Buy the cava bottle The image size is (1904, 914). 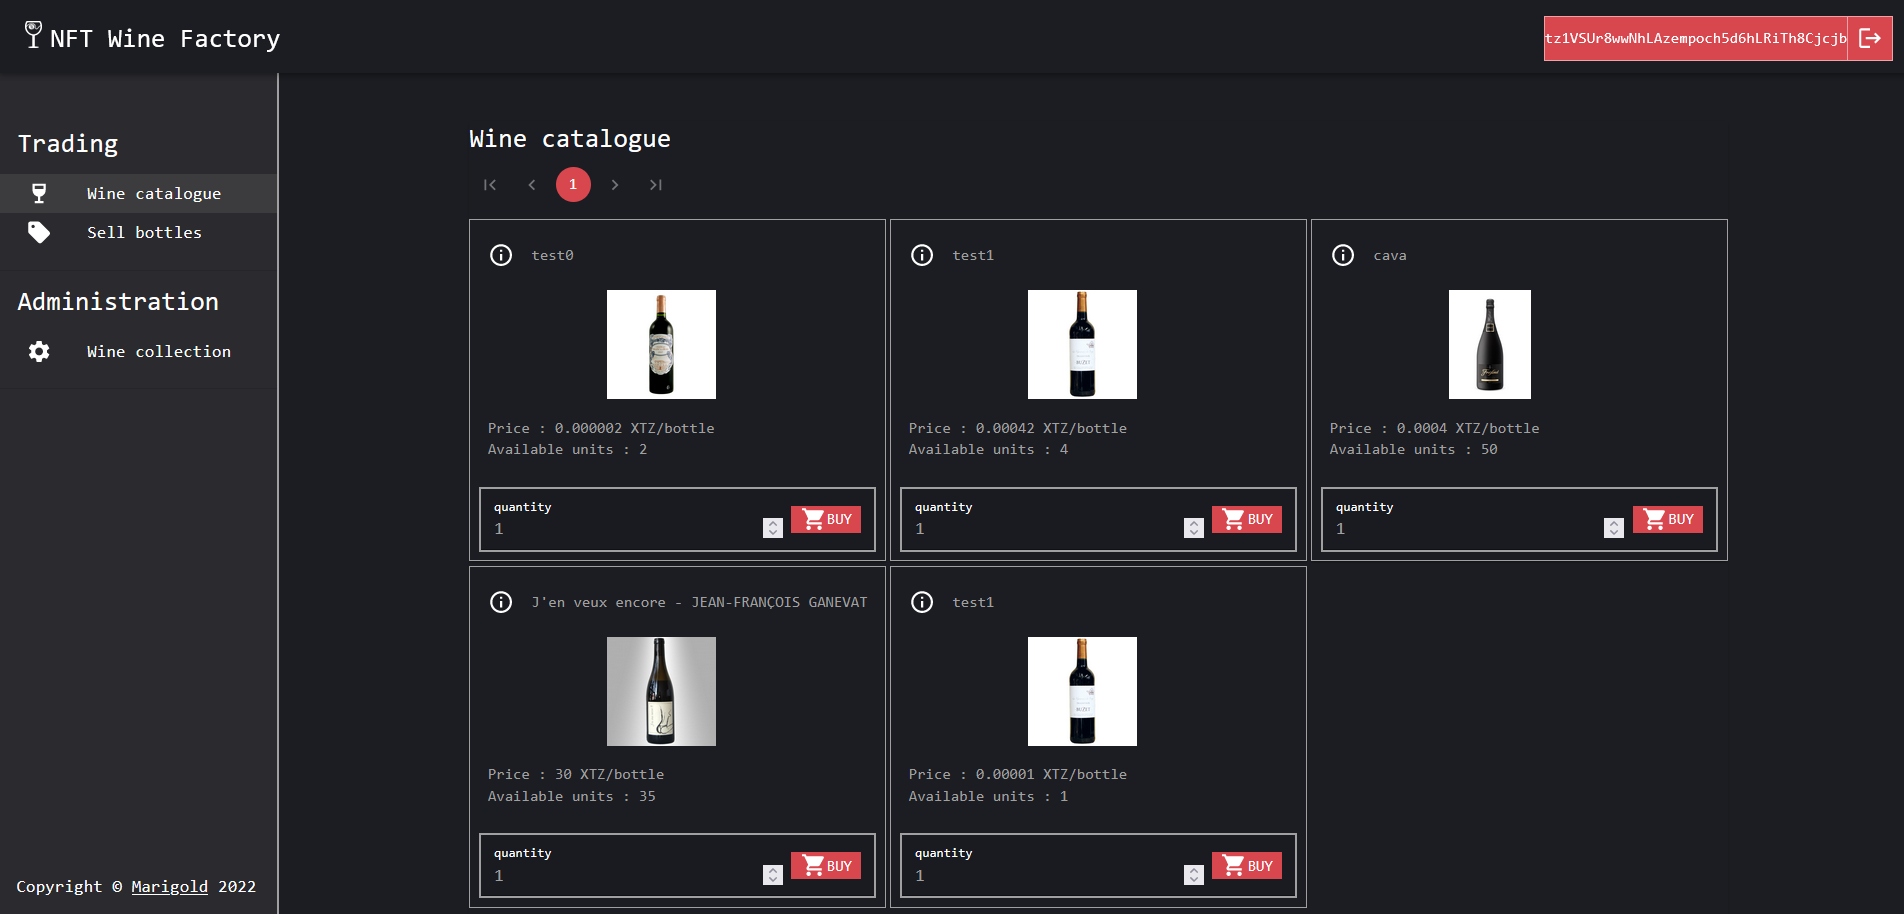[1667, 519]
